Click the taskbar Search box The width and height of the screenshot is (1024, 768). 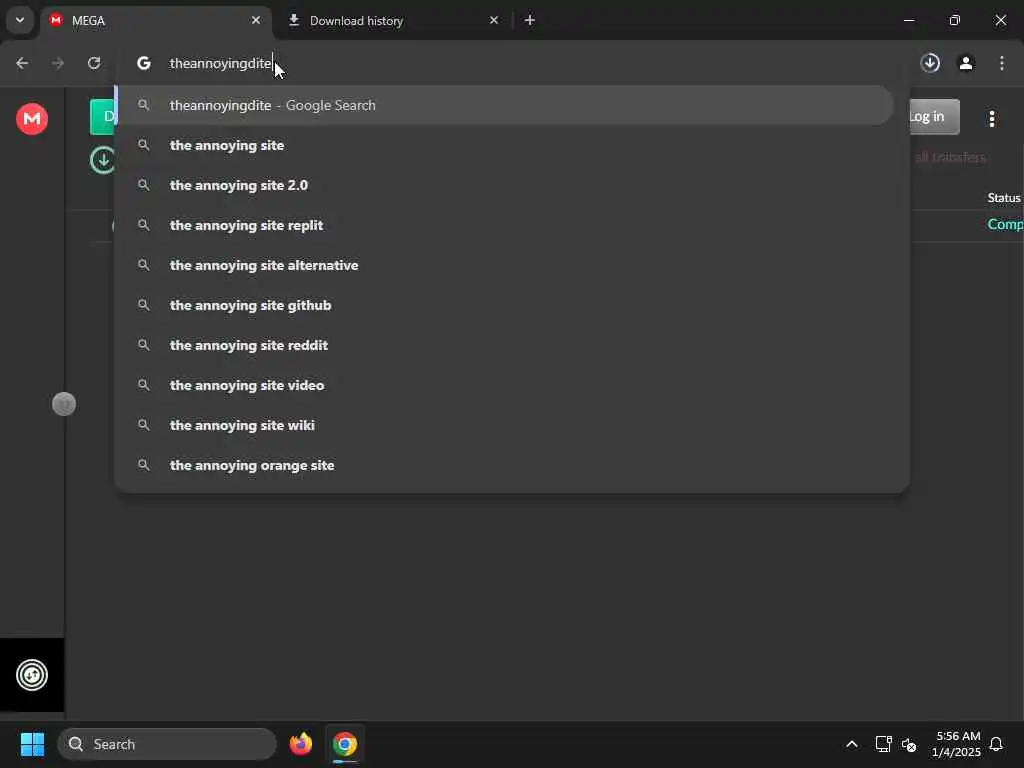pyautogui.click(x=167, y=744)
